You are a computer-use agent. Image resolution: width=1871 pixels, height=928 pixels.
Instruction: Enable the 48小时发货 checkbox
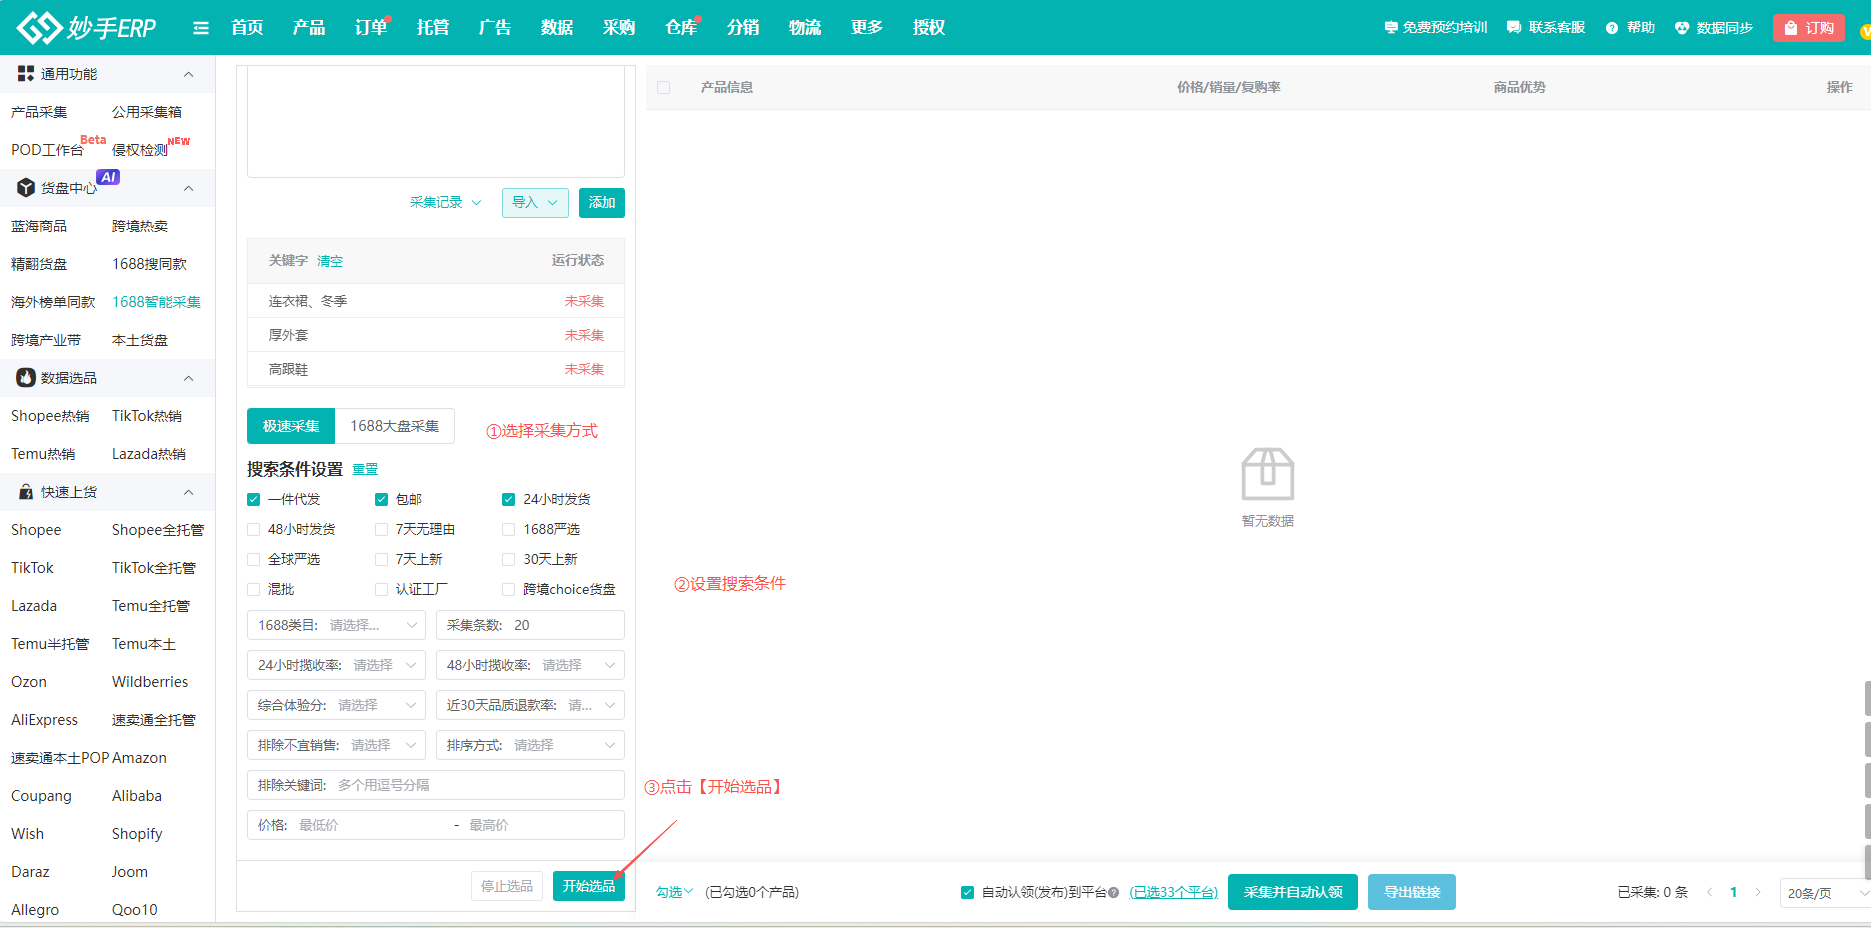(254, 529)
